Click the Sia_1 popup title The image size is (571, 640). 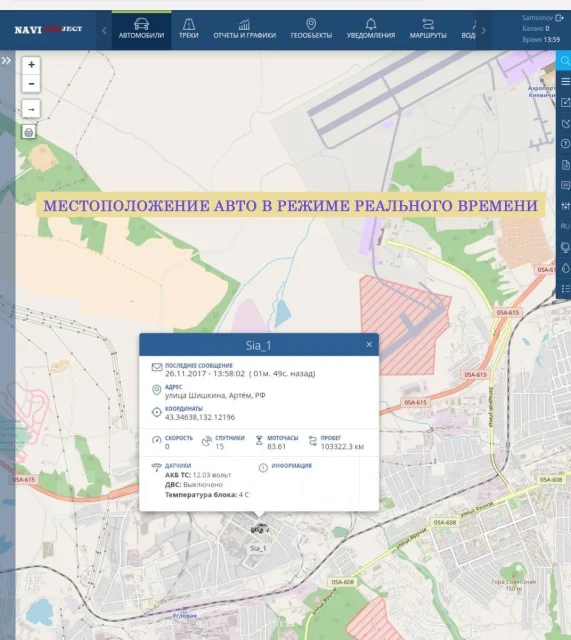258,345
